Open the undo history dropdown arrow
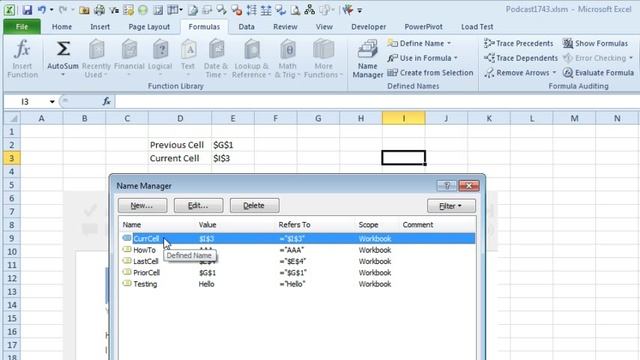Screen dimensions: 640x360 (51, 10)
